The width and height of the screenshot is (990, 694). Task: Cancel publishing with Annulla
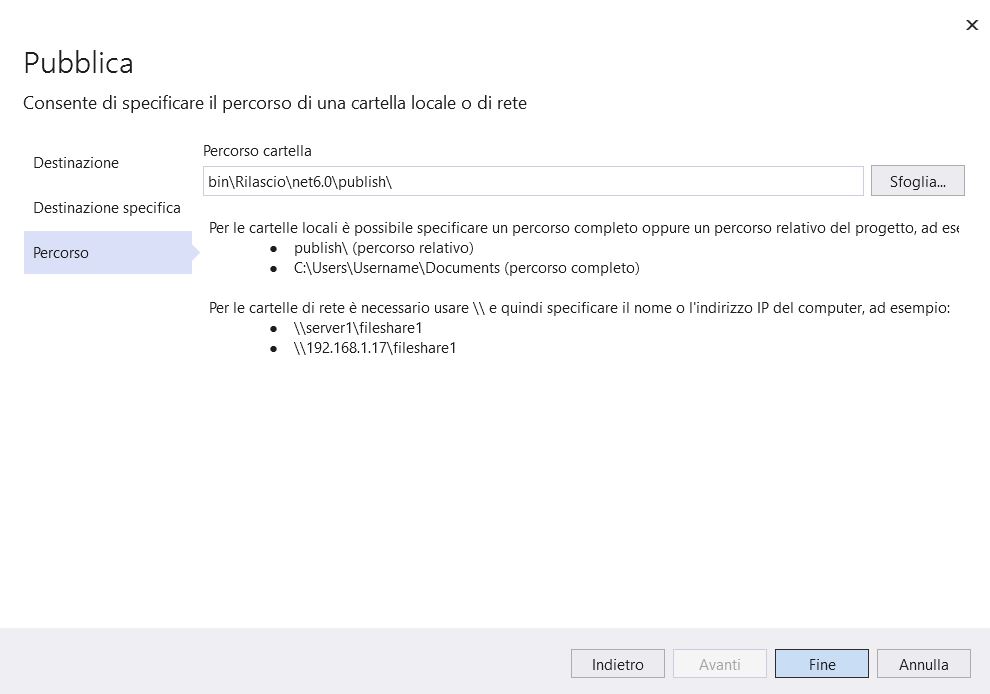click(924, 664)
